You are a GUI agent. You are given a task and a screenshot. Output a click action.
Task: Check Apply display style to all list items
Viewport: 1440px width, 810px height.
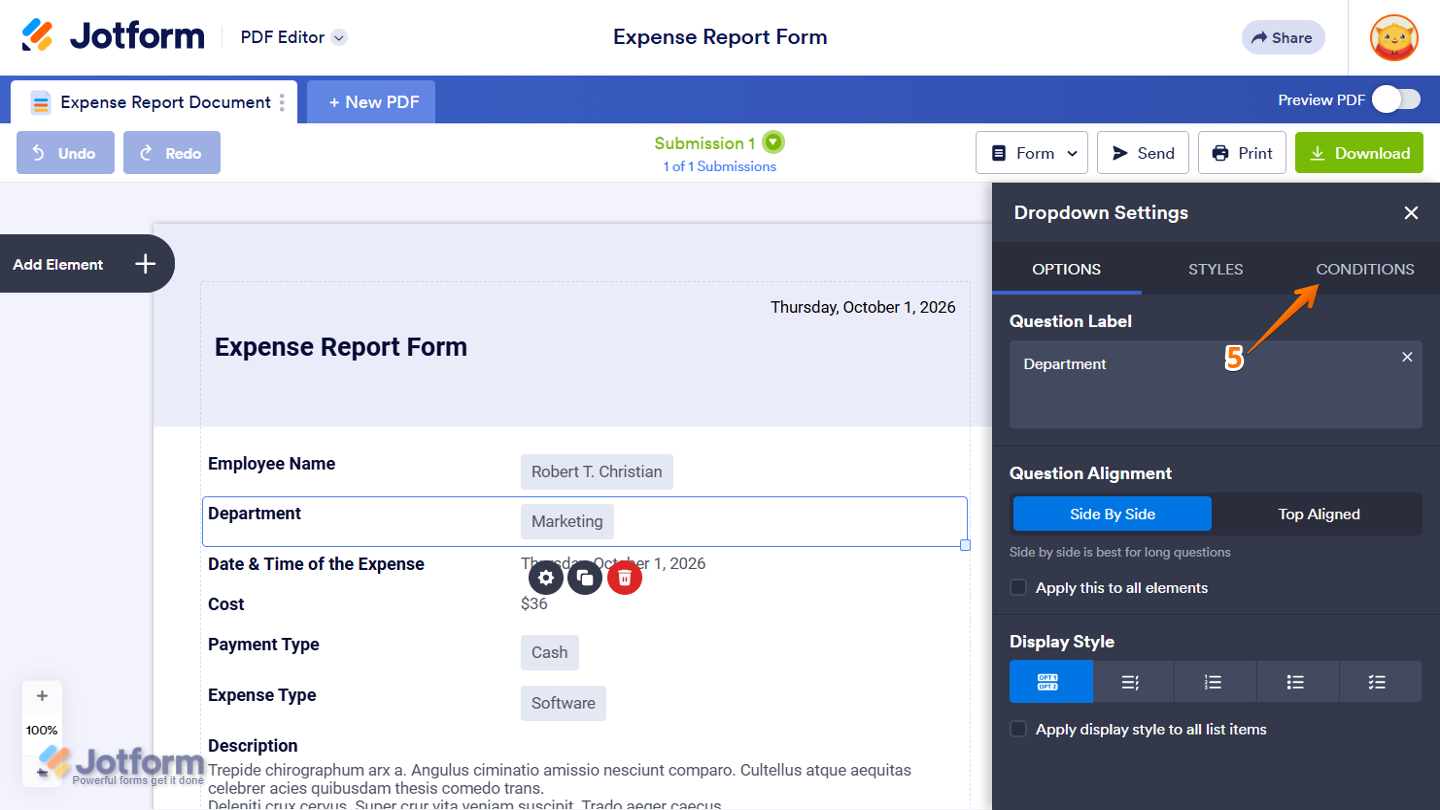pos(1018,729)
